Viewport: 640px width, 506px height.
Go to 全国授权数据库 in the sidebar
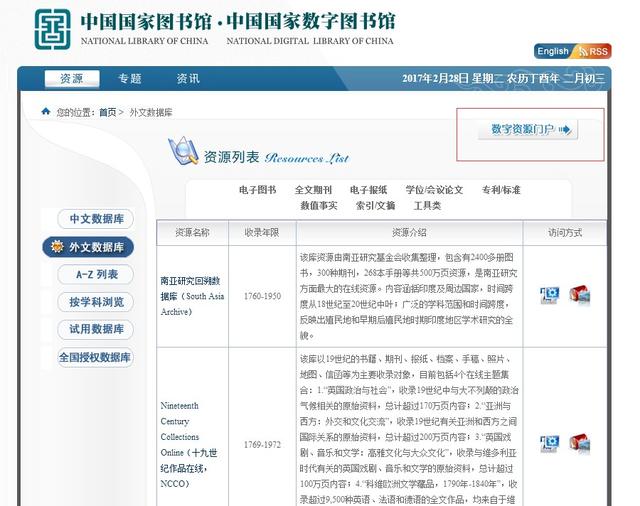pos(96,357)
